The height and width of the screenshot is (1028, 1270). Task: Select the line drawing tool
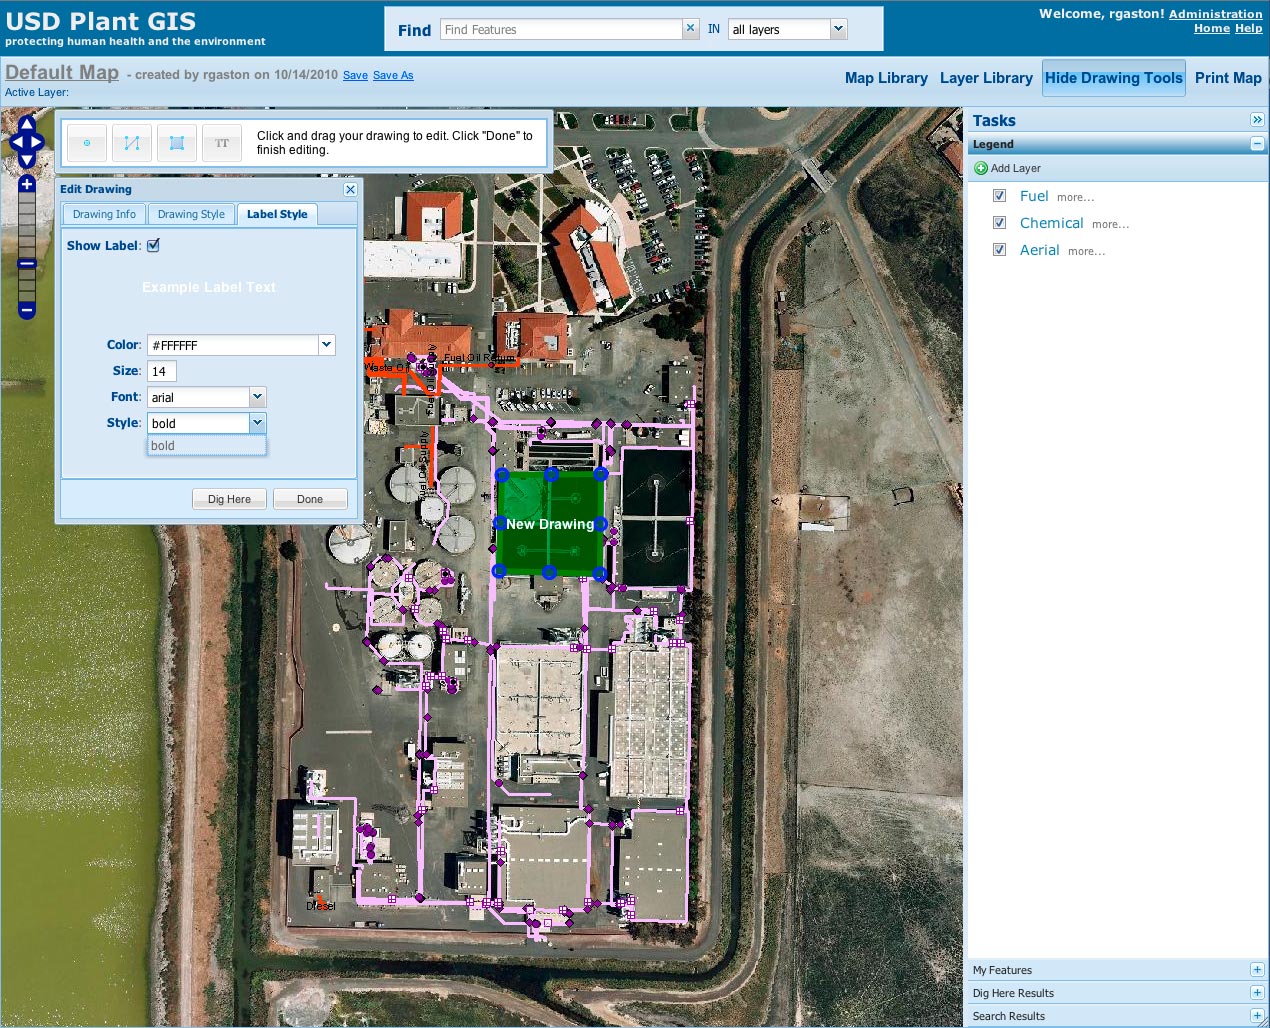click(131, 142)
